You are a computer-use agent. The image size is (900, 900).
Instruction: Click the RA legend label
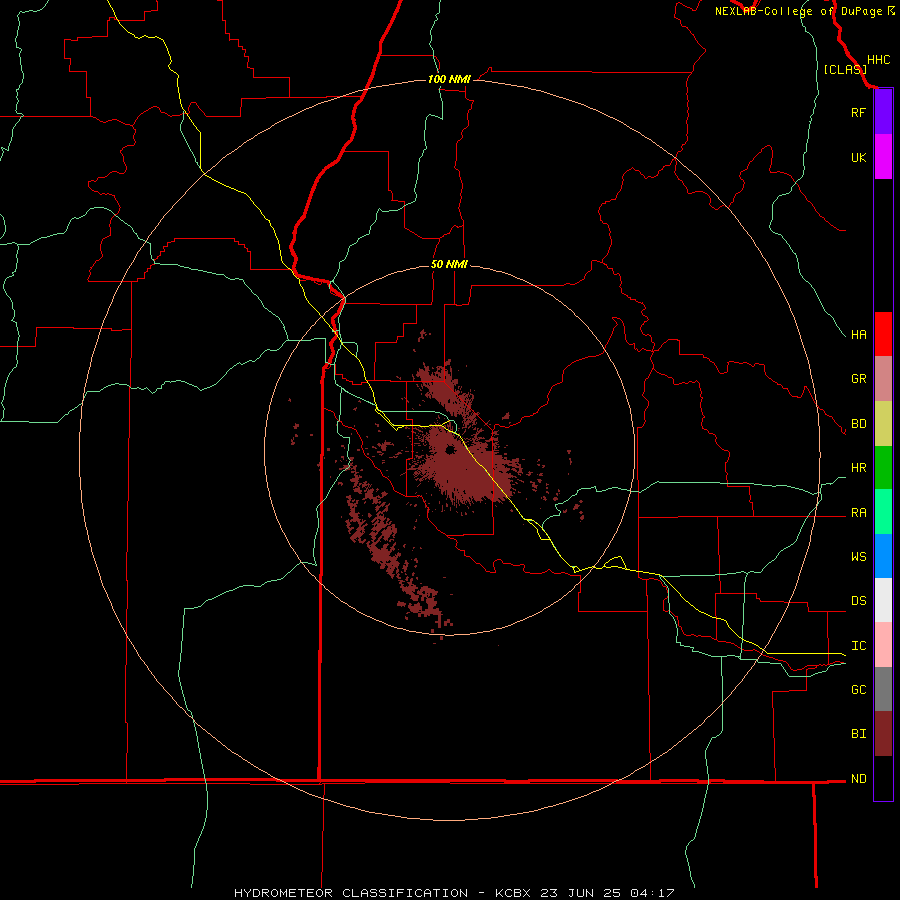(x=858, y=513)
